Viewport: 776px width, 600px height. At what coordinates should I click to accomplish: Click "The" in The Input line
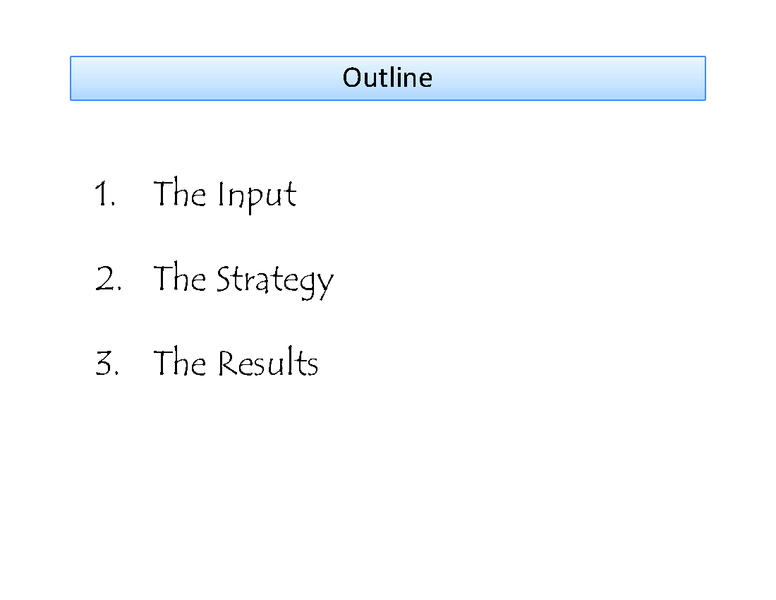179,194
